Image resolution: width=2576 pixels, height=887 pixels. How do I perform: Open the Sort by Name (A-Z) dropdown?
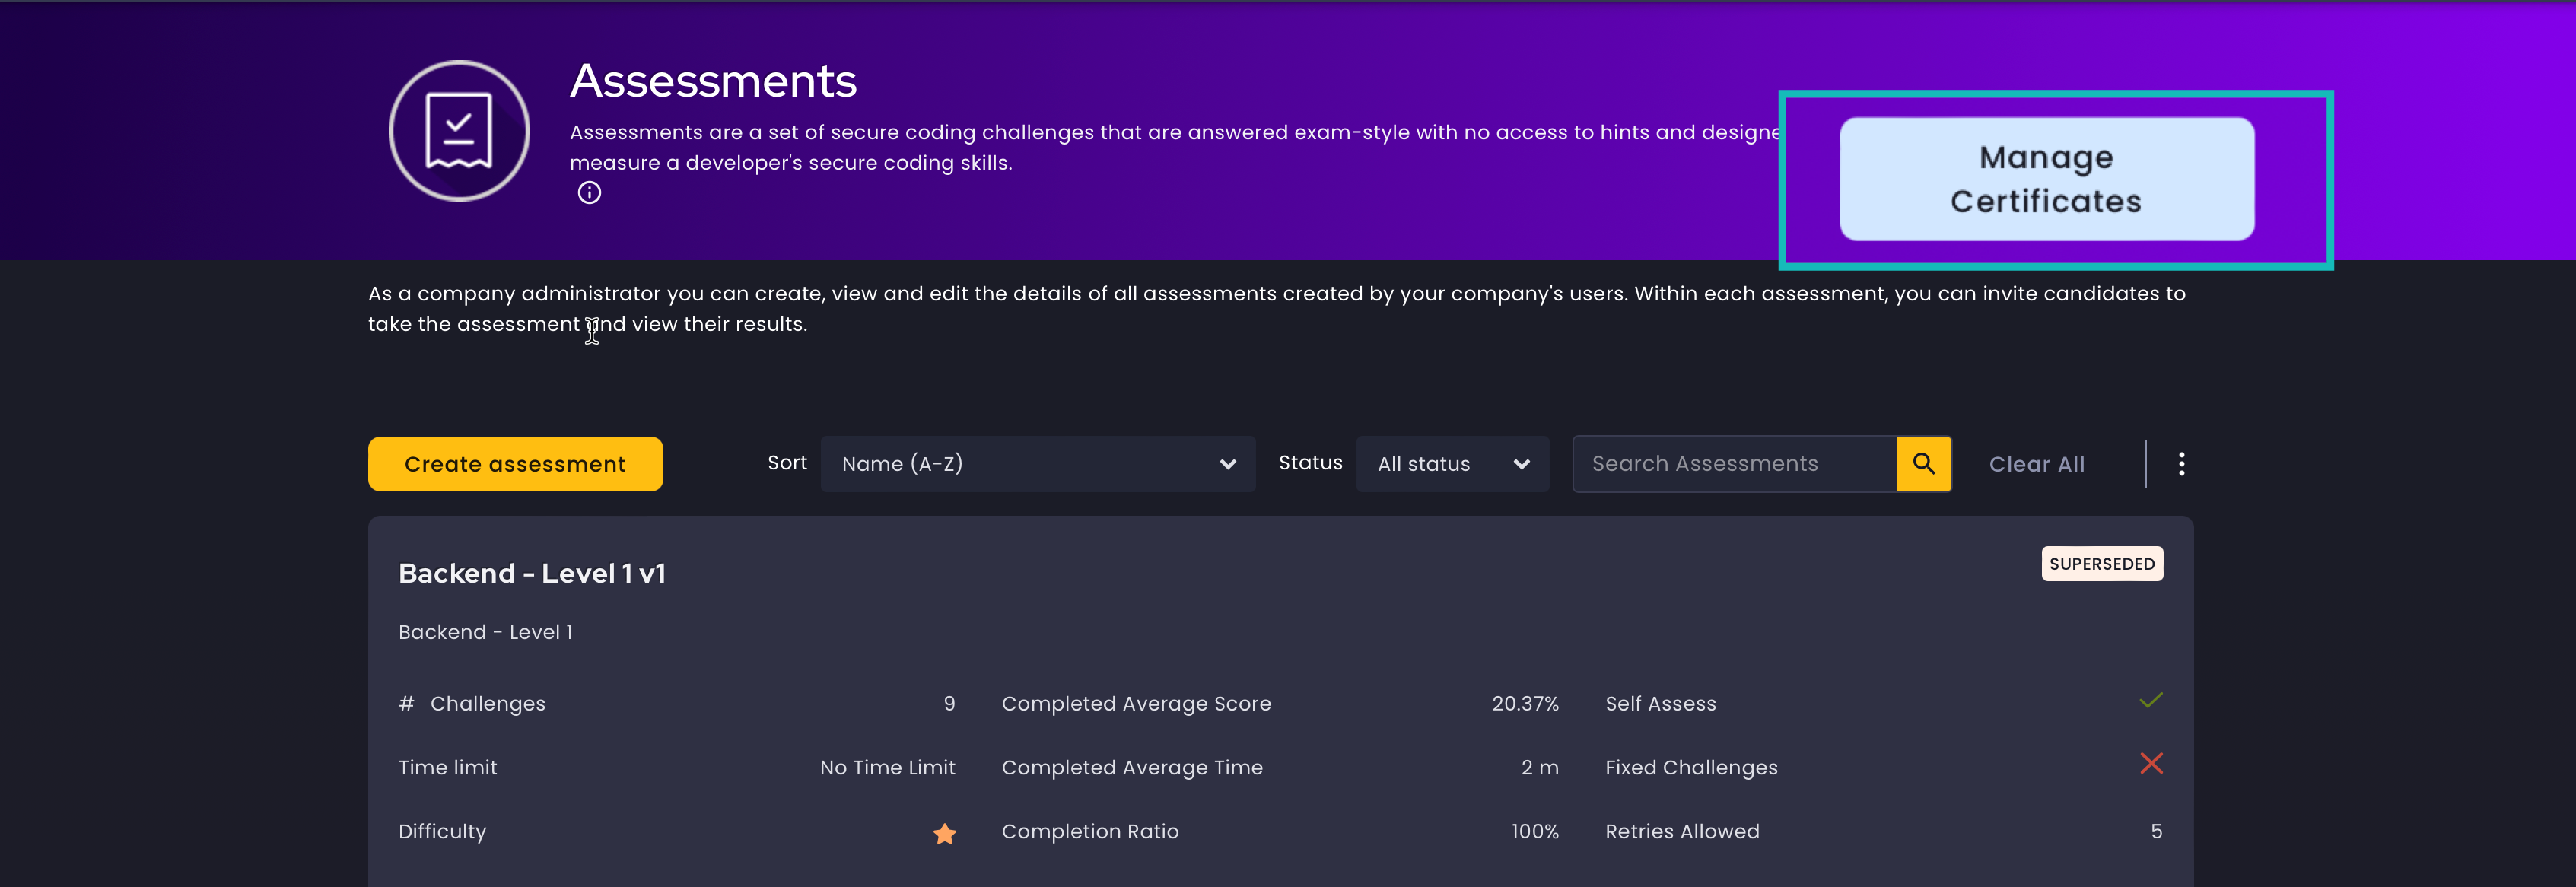pos(1037,463)
